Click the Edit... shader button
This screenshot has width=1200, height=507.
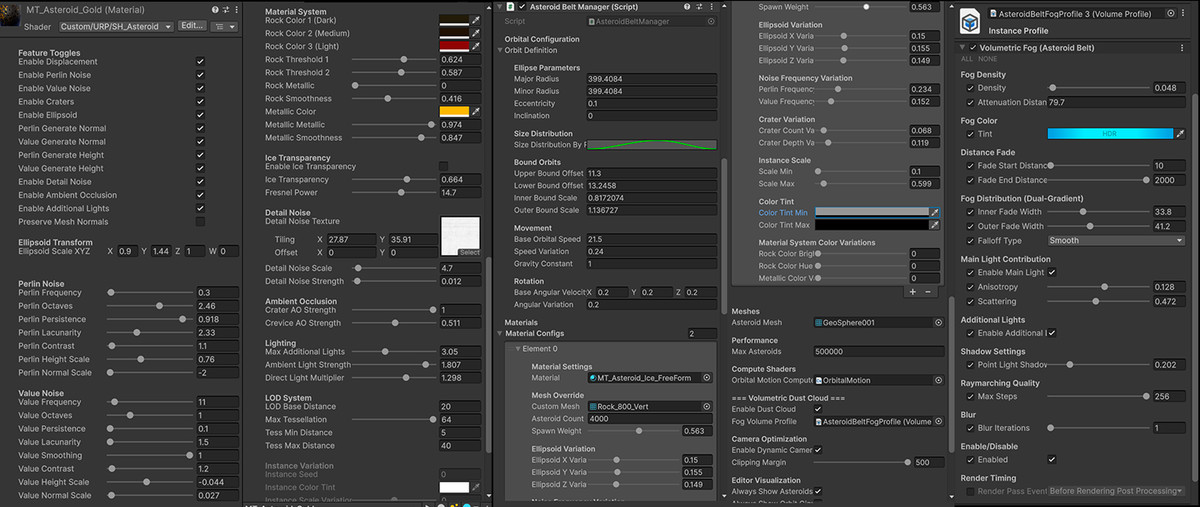[x=191, y=25]
